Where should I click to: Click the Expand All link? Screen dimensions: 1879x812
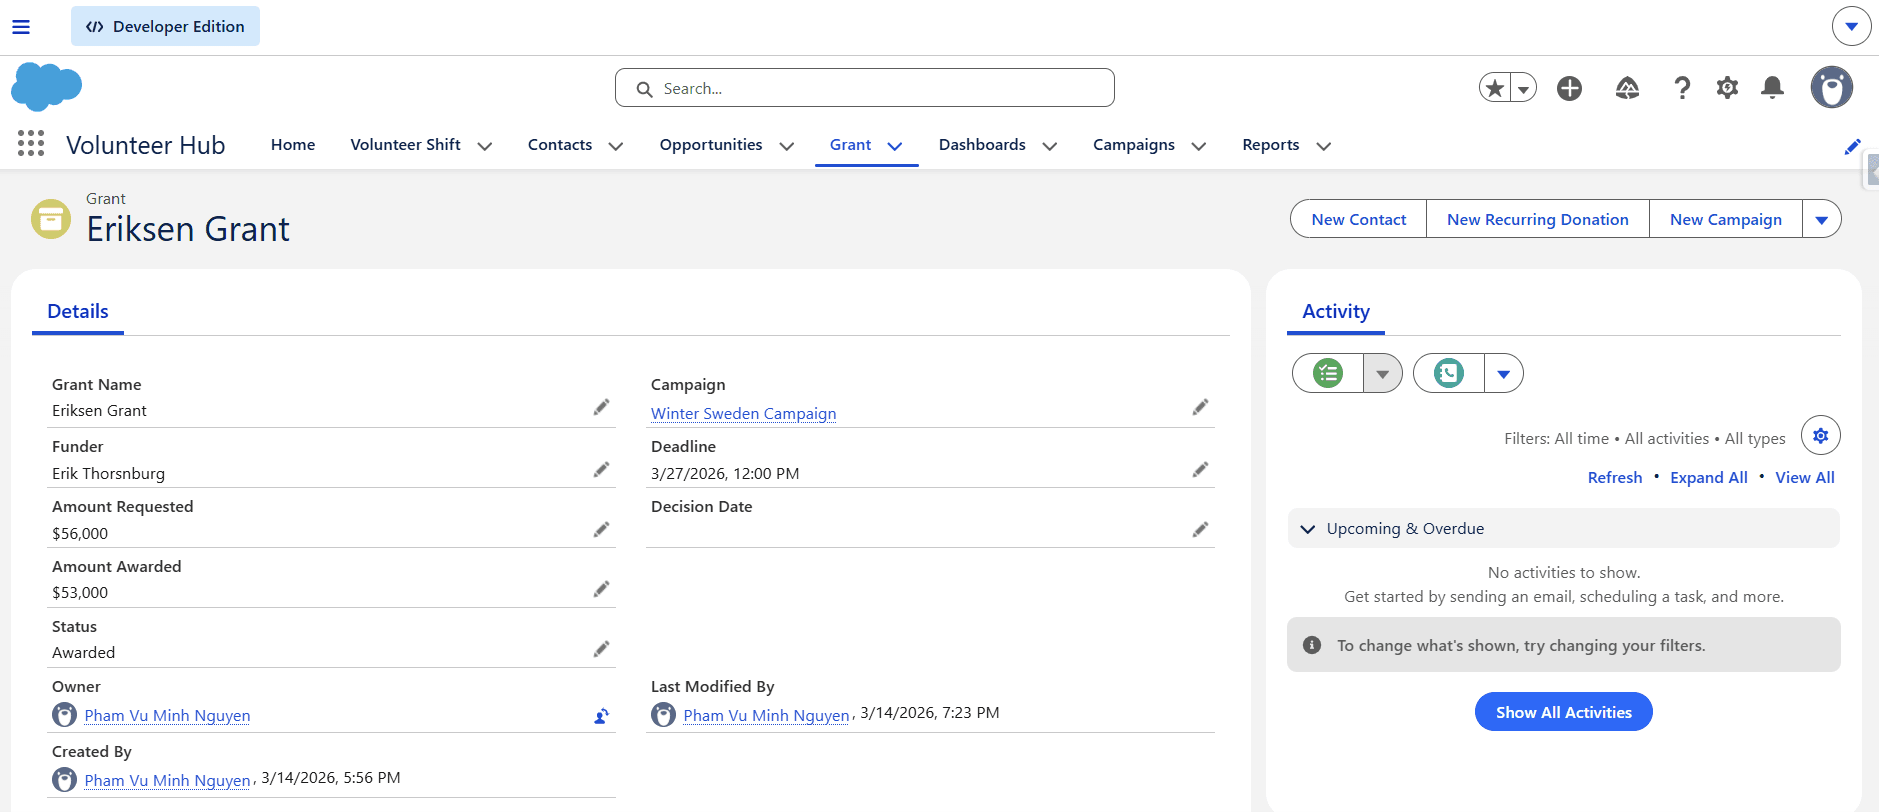(1709, 478)
